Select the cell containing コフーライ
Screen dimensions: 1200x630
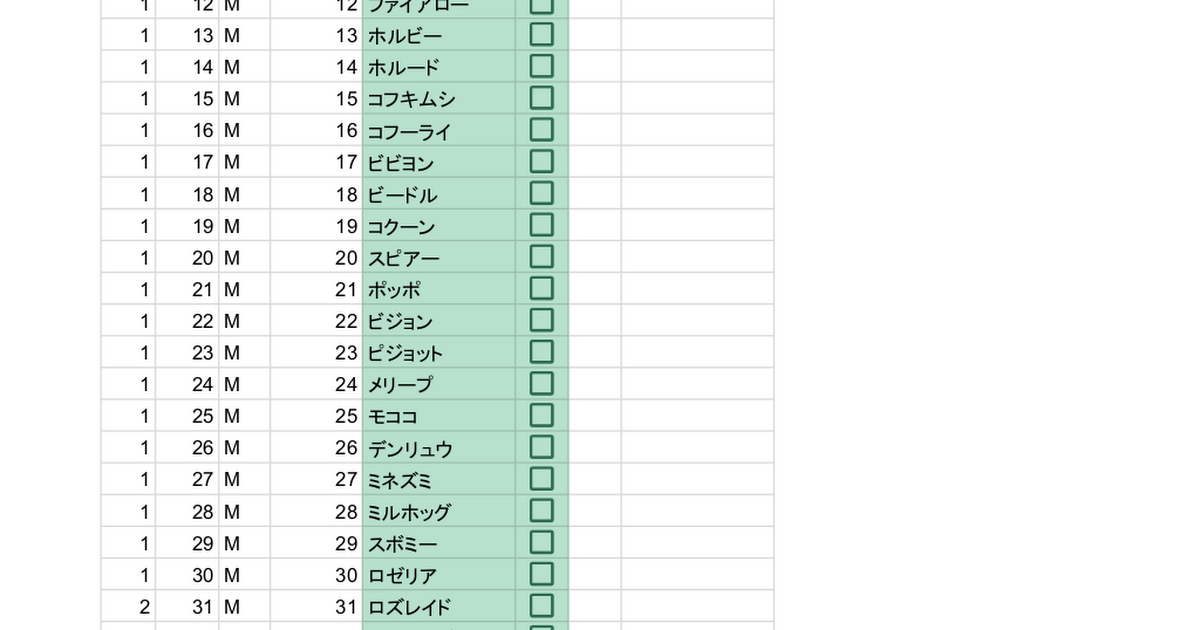tap(438, 131)
